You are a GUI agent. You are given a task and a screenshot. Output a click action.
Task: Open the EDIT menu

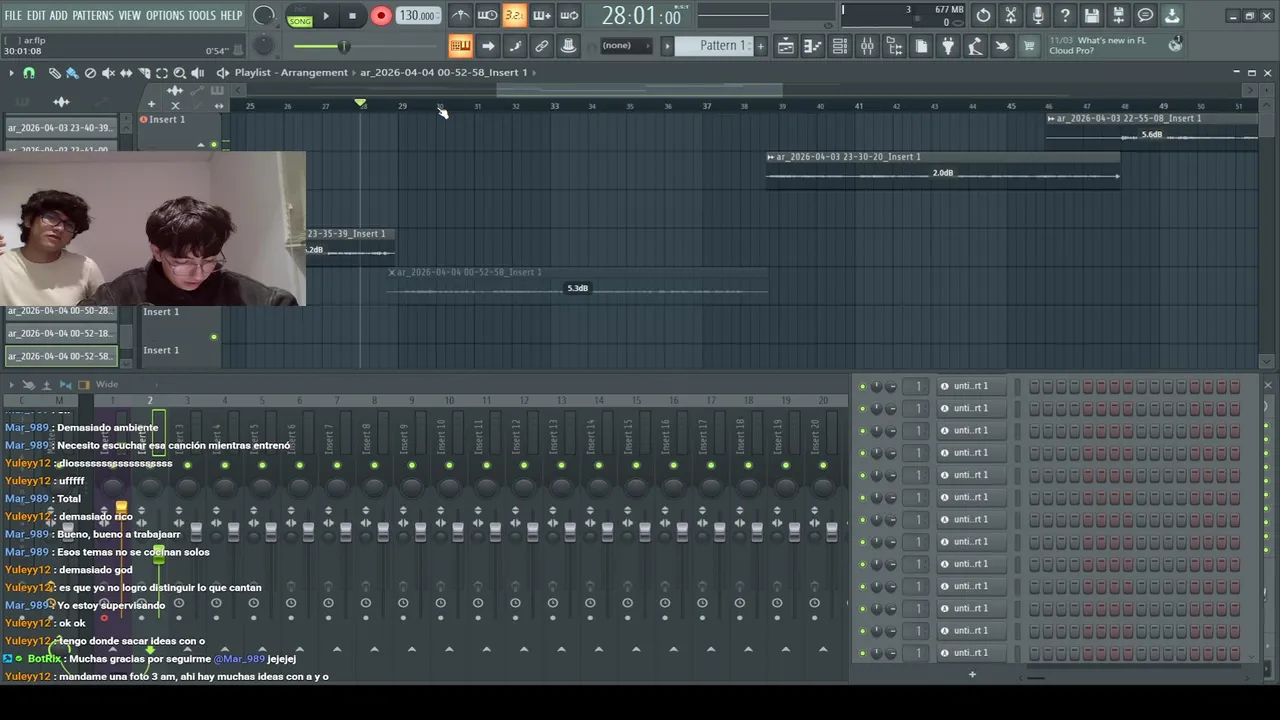coord(36,15)
